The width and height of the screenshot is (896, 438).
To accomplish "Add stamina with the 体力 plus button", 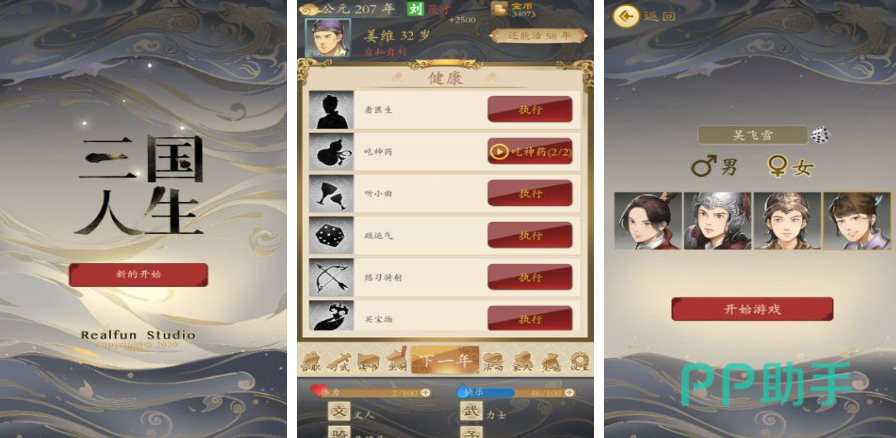I will pyautogui.click(x=425, y=393).
